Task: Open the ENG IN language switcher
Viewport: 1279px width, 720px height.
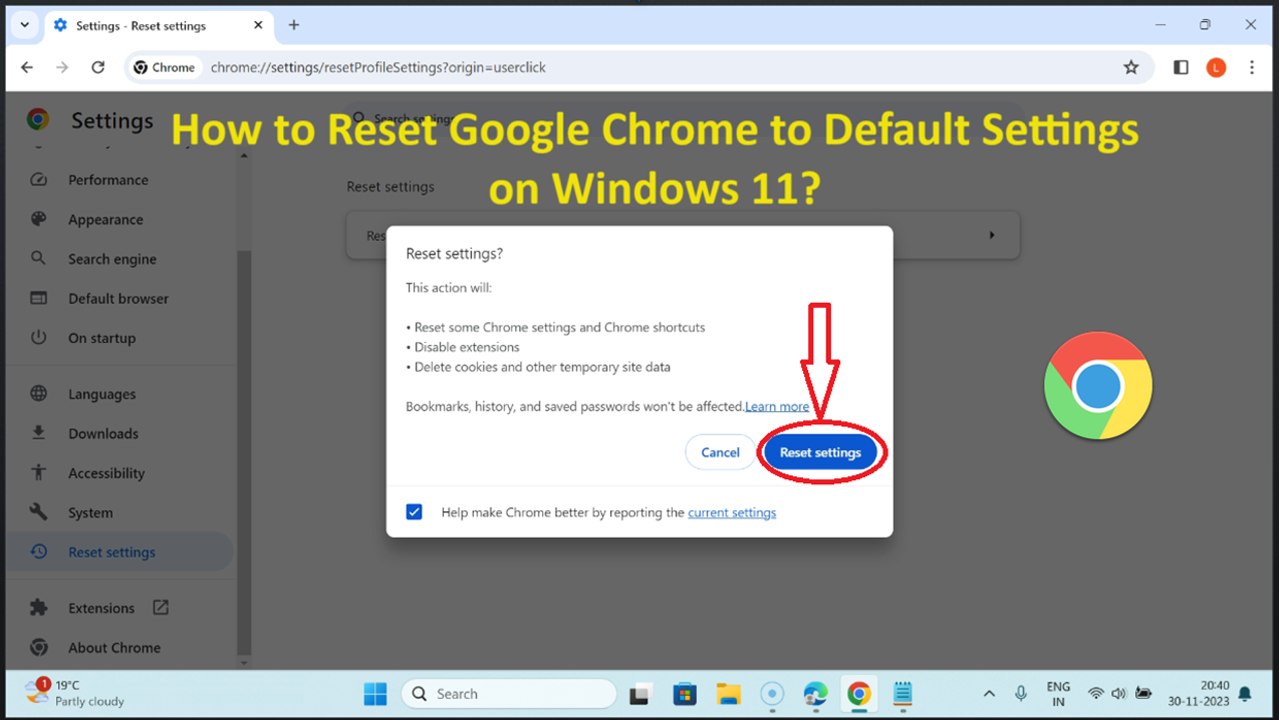Action: 1058,694
